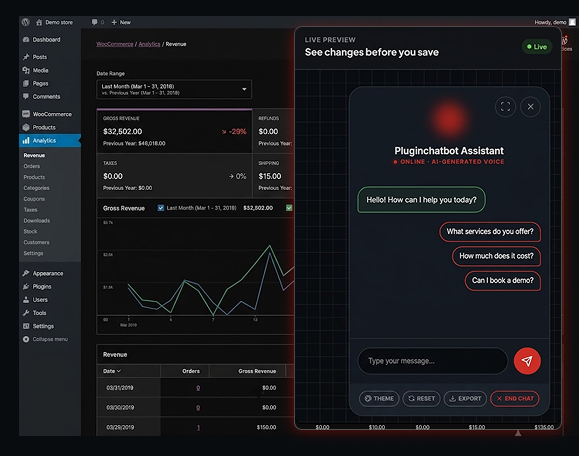This screenshot has height=456, width=579.
Task: Click the Comments sidebar icon
Action: point(26,96)
